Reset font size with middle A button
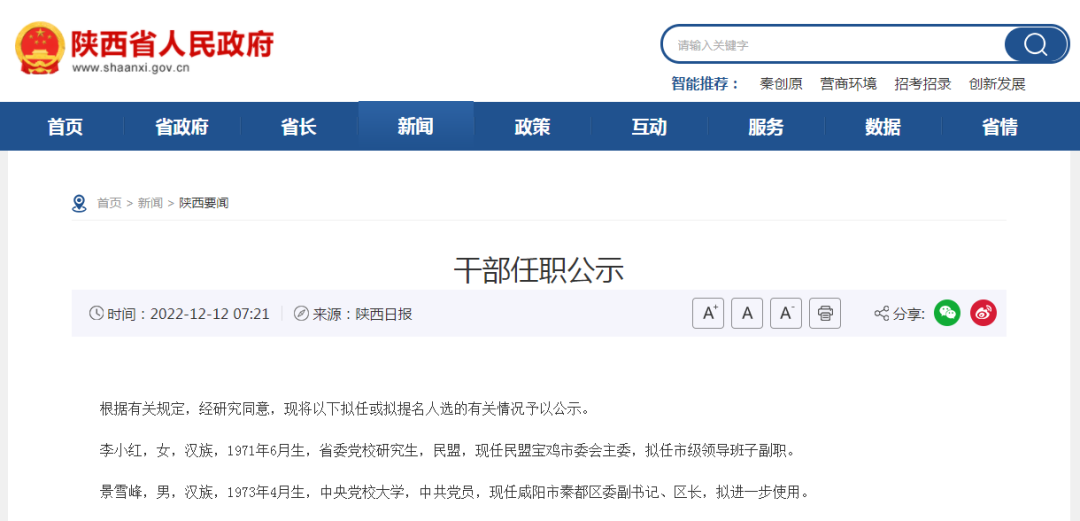This screenshot has height=521, width=1080. tap(747, 314)
